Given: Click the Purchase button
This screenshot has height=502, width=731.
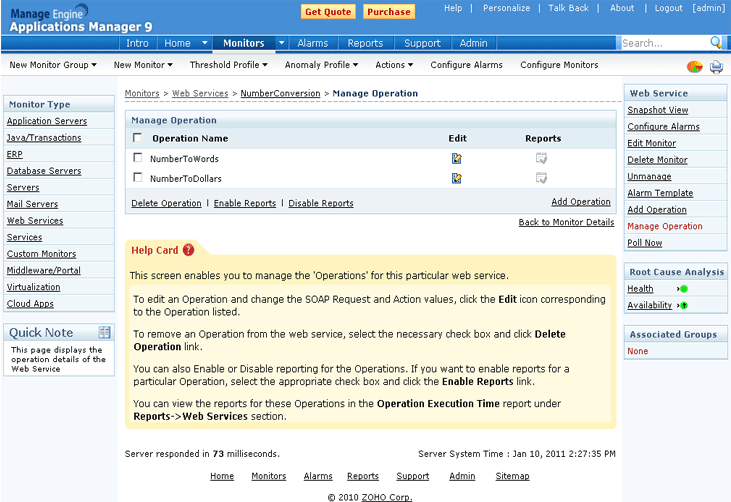Looking at the screenshot, I should click(x=389, y=12).
